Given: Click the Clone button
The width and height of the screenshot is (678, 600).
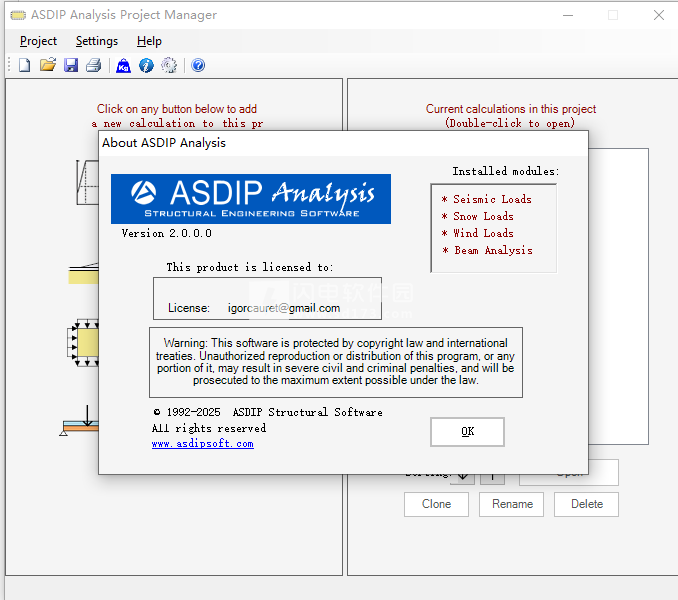Looking at the screenshot, I should click(436, 504).
